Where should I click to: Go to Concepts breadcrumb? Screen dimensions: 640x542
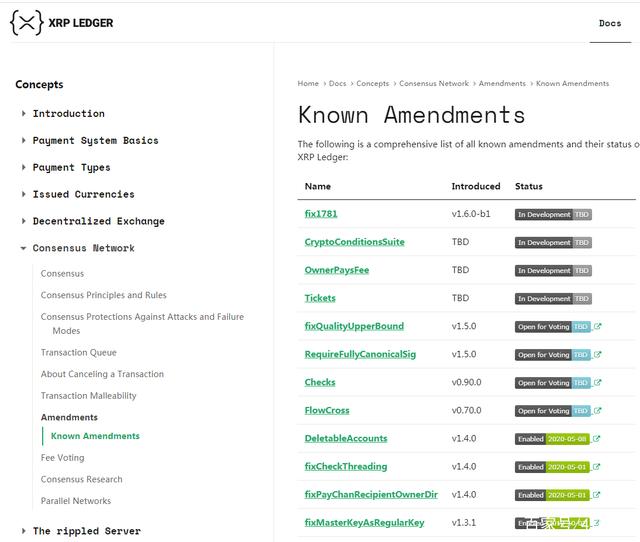coord(372,83)
